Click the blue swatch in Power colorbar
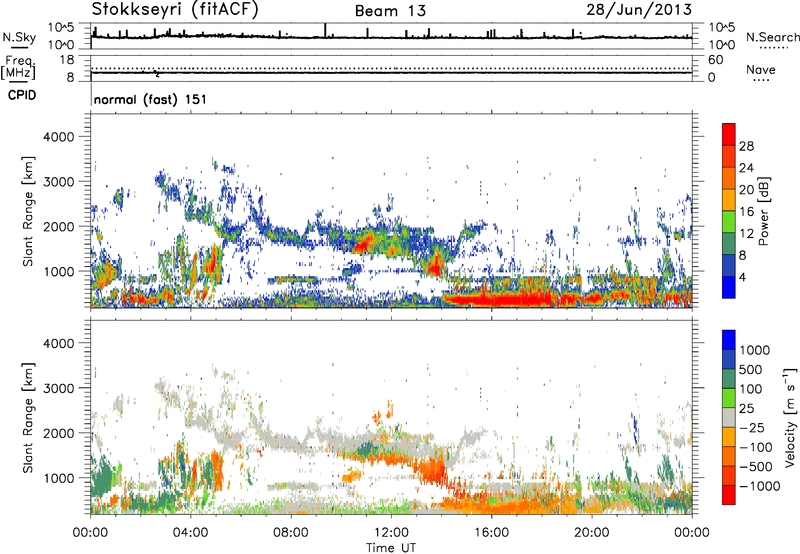The height and width of the screenshot is (554, 800). click(729, 287)
